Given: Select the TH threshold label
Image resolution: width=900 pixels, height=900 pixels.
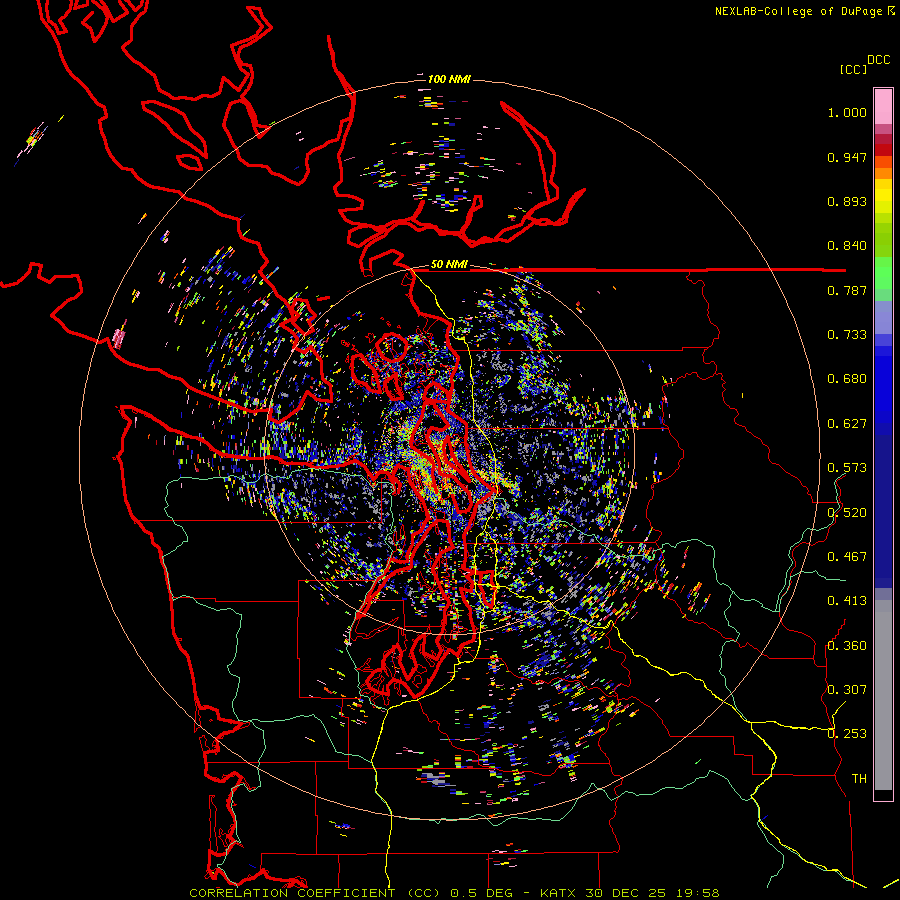Looking at the screenshot, I should pos(859,779).
